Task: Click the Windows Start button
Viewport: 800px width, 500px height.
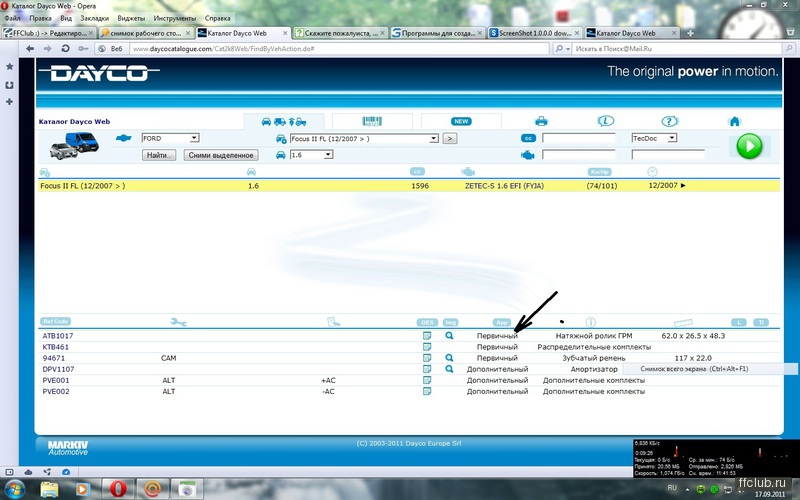Action: (14, 489)
